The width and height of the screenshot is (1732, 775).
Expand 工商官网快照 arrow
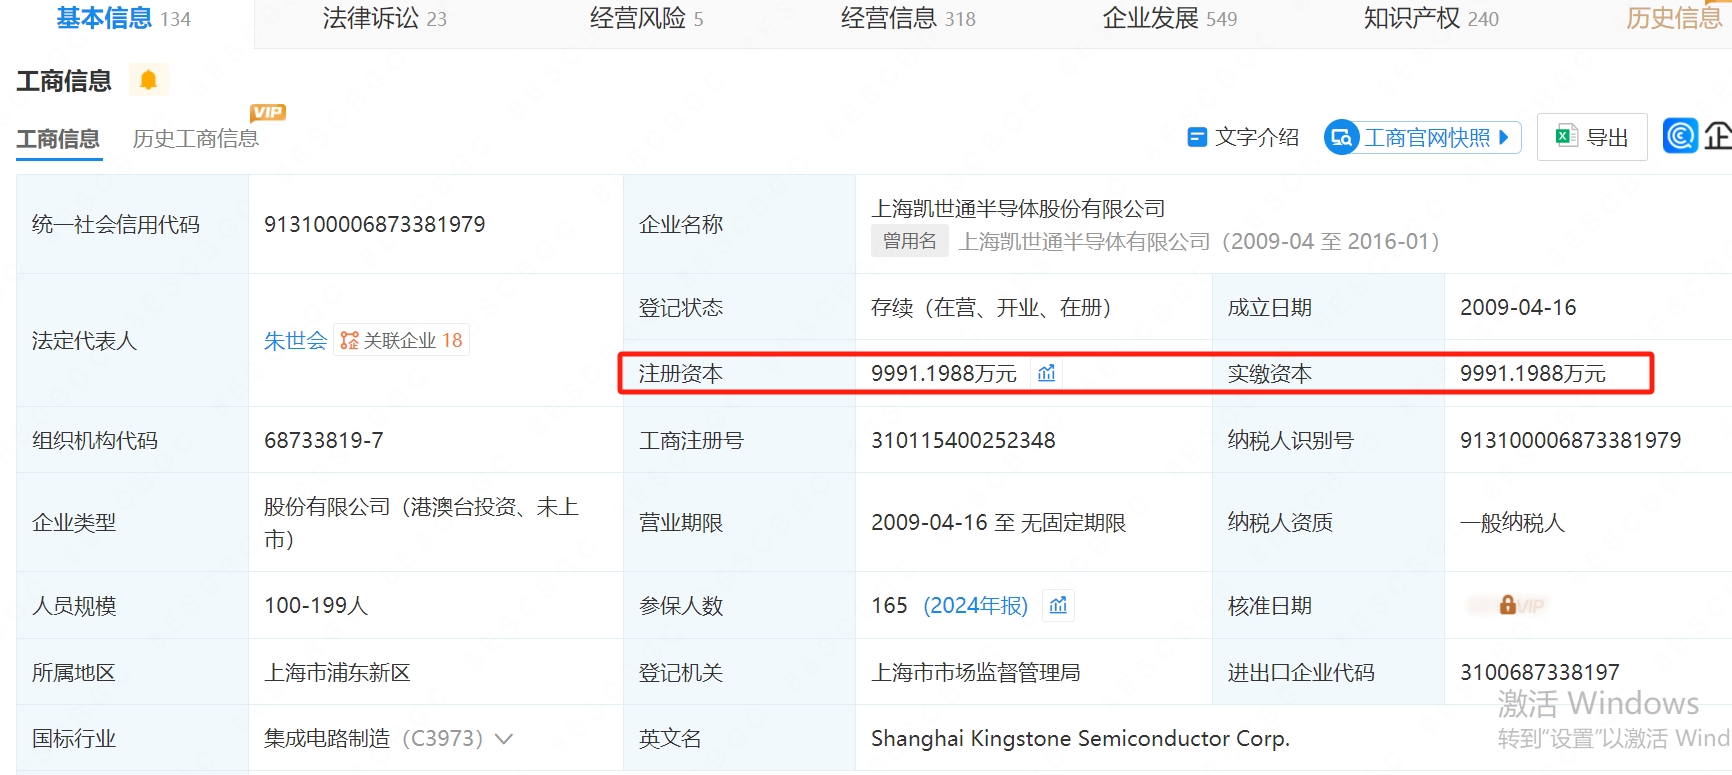[x=1503, y=137]
